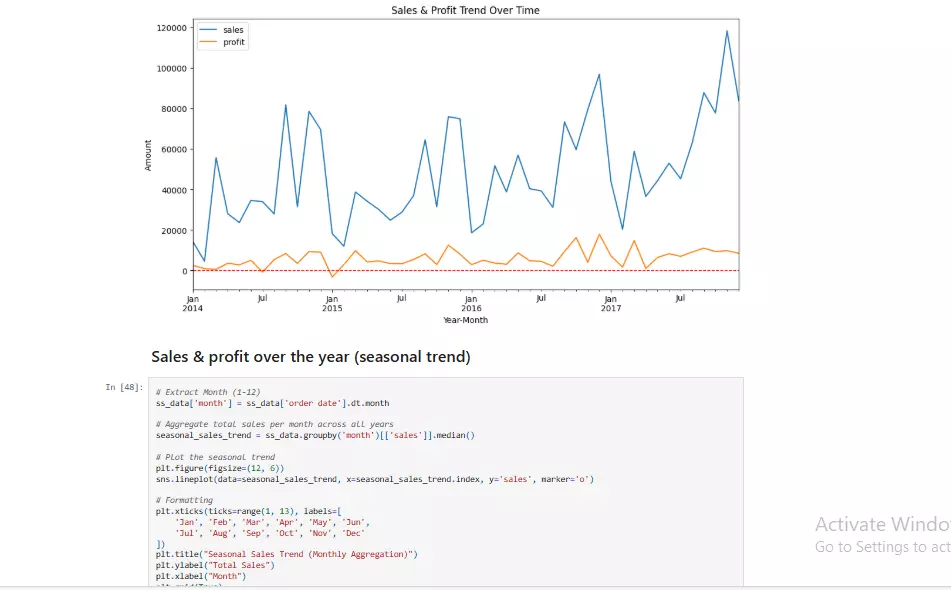The height and width of the screenshot is (590, 951).
Task: Click the Jan 2014 tick label
Action: pyautogui.click(x=192, y=303)
